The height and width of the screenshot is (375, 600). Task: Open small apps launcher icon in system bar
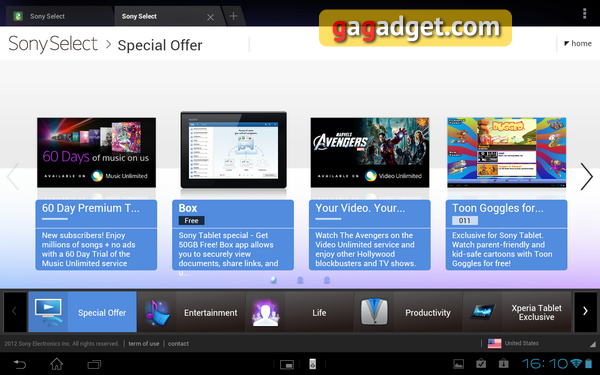(287, 364)
